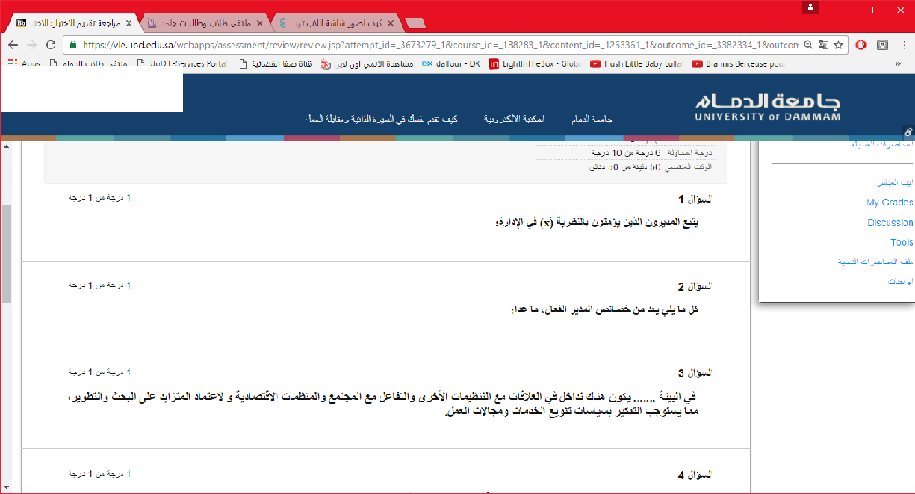Close the active Blackboard tab
Viewport: 915px width, 494px height.
(x=129, y=23)
